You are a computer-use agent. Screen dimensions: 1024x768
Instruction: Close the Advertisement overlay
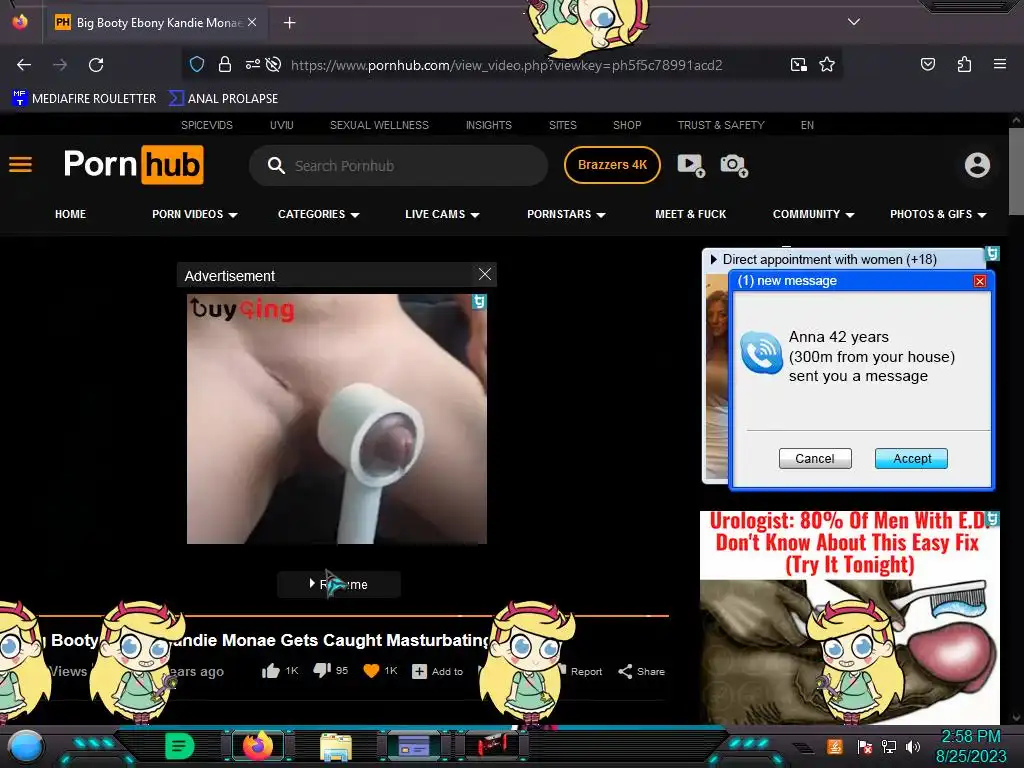[485, 274]
